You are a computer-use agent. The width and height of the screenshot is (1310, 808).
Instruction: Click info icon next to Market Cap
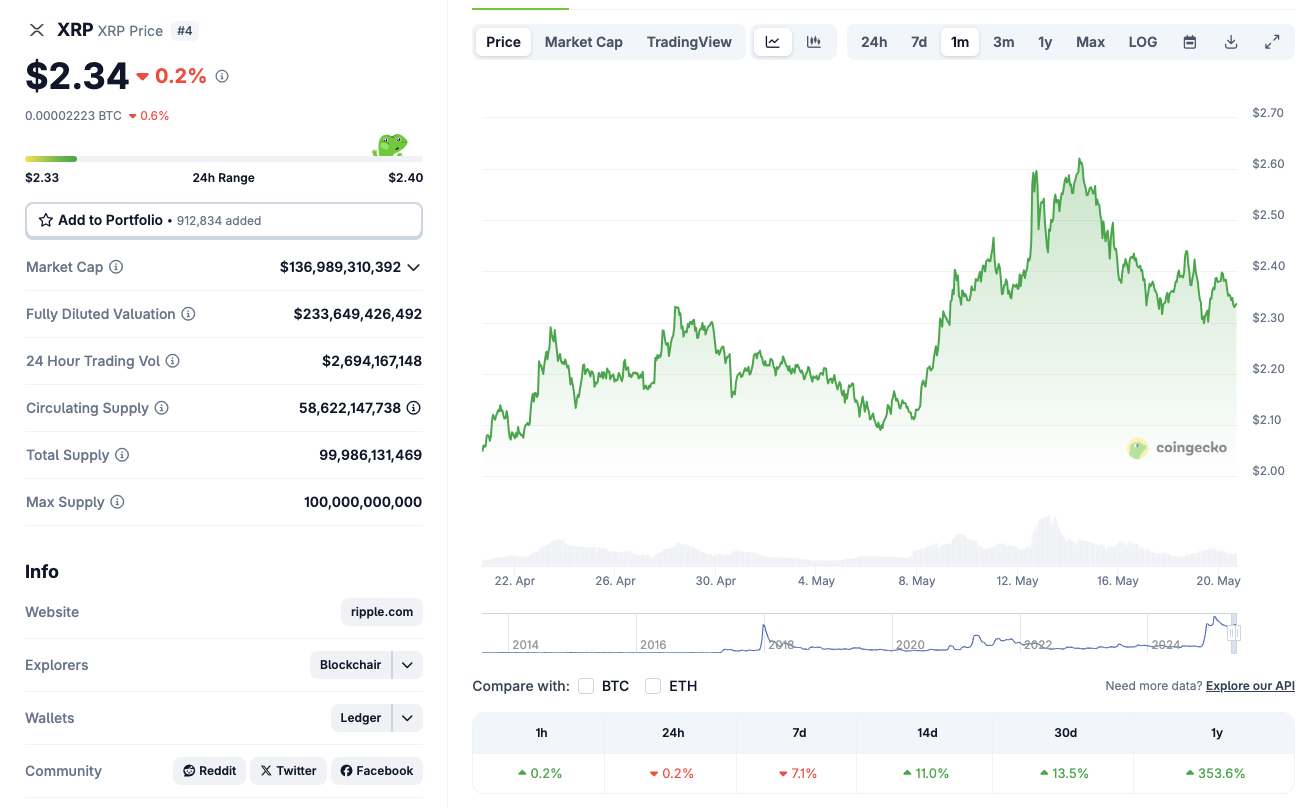[116, 267]
